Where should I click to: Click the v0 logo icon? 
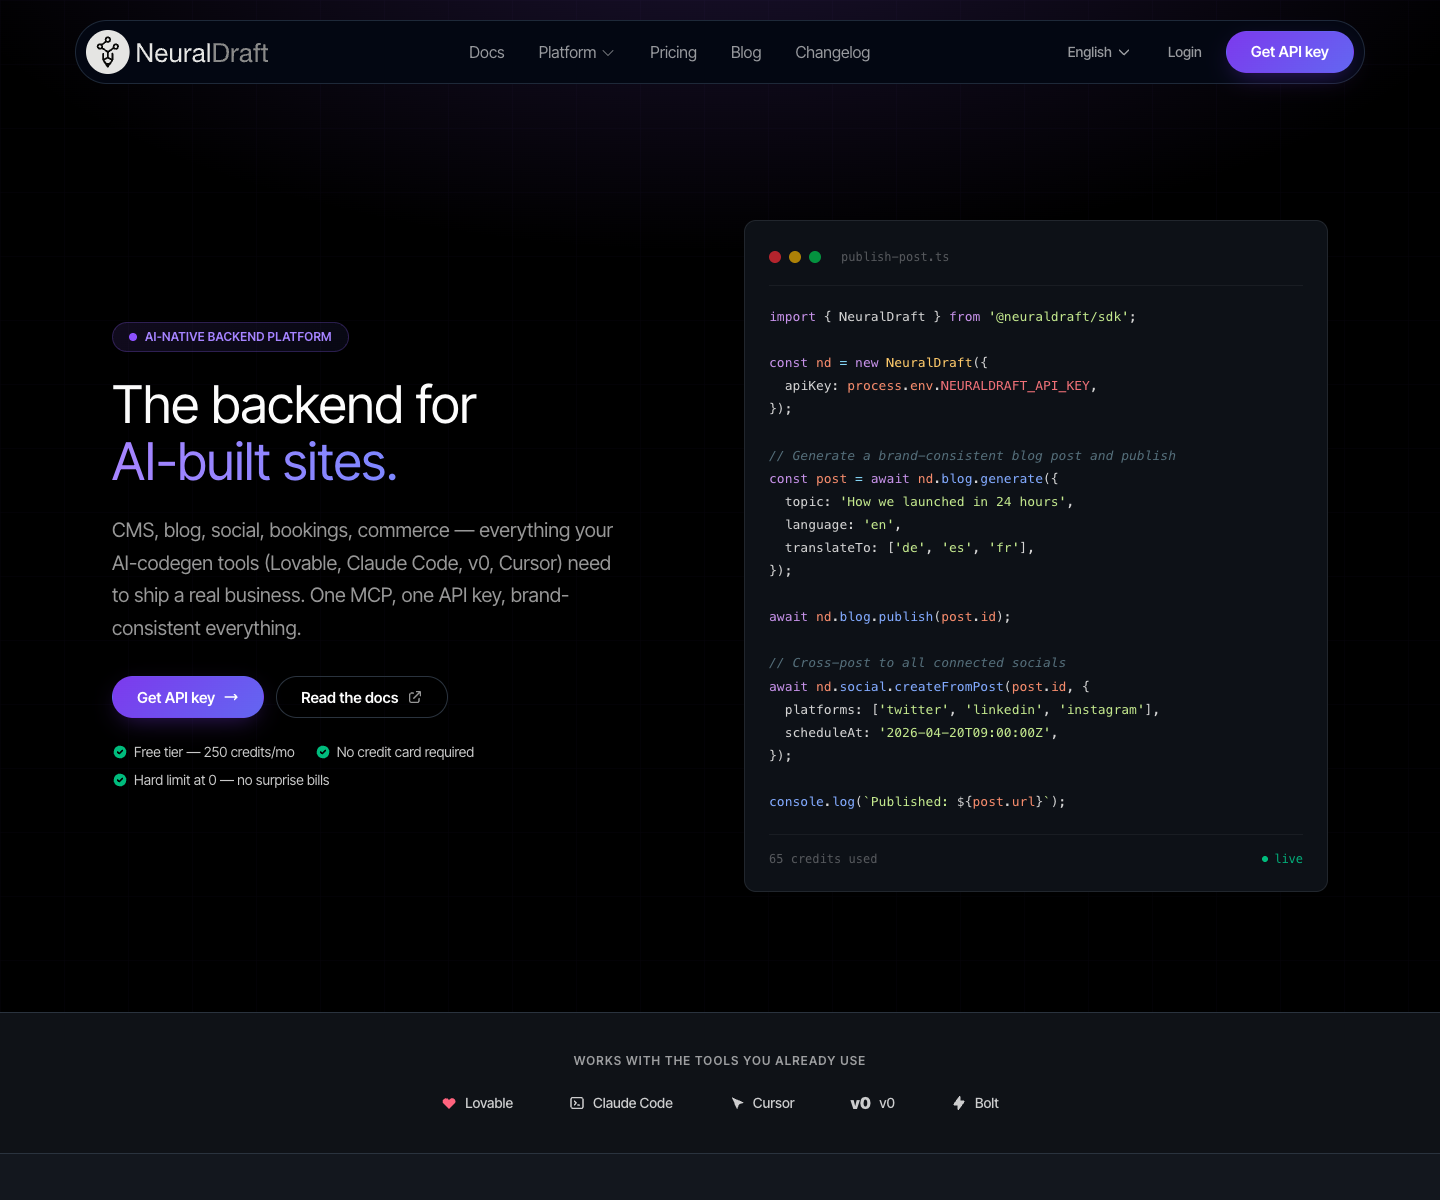pos(860,1103)
